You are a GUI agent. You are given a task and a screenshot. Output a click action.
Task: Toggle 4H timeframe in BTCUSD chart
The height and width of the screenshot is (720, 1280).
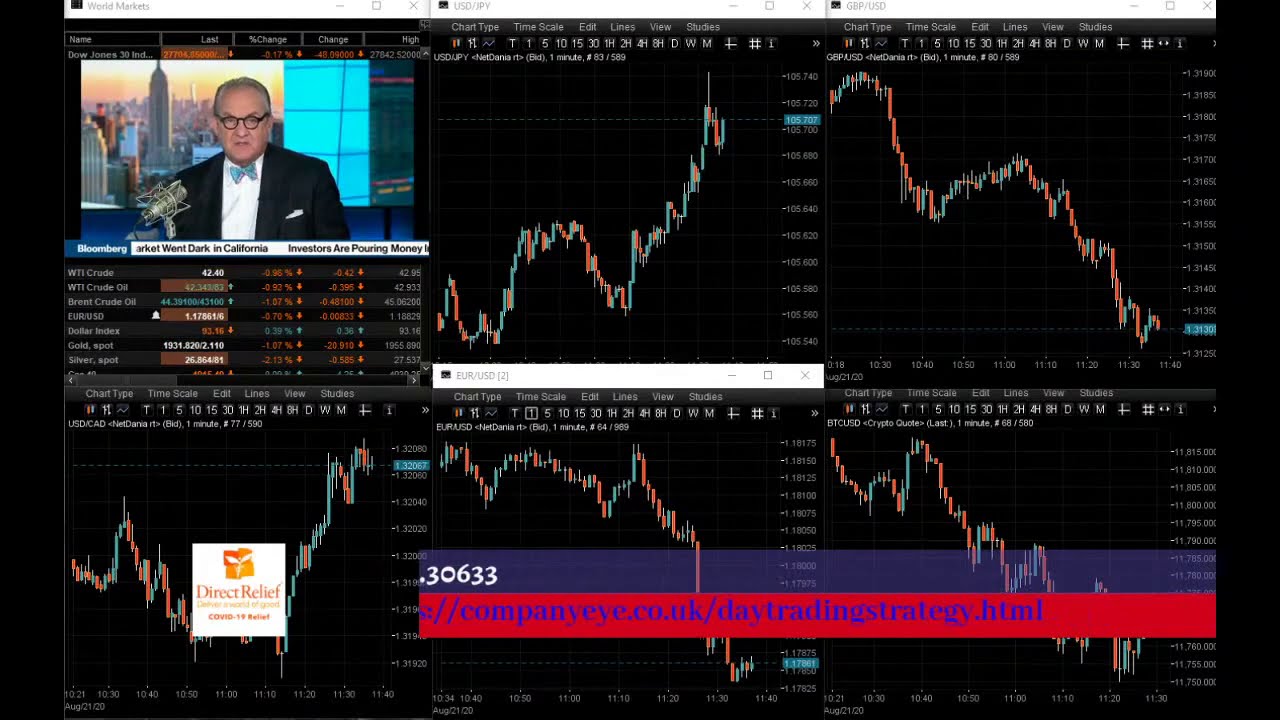pyautogui.click(x=1035, y=409)
